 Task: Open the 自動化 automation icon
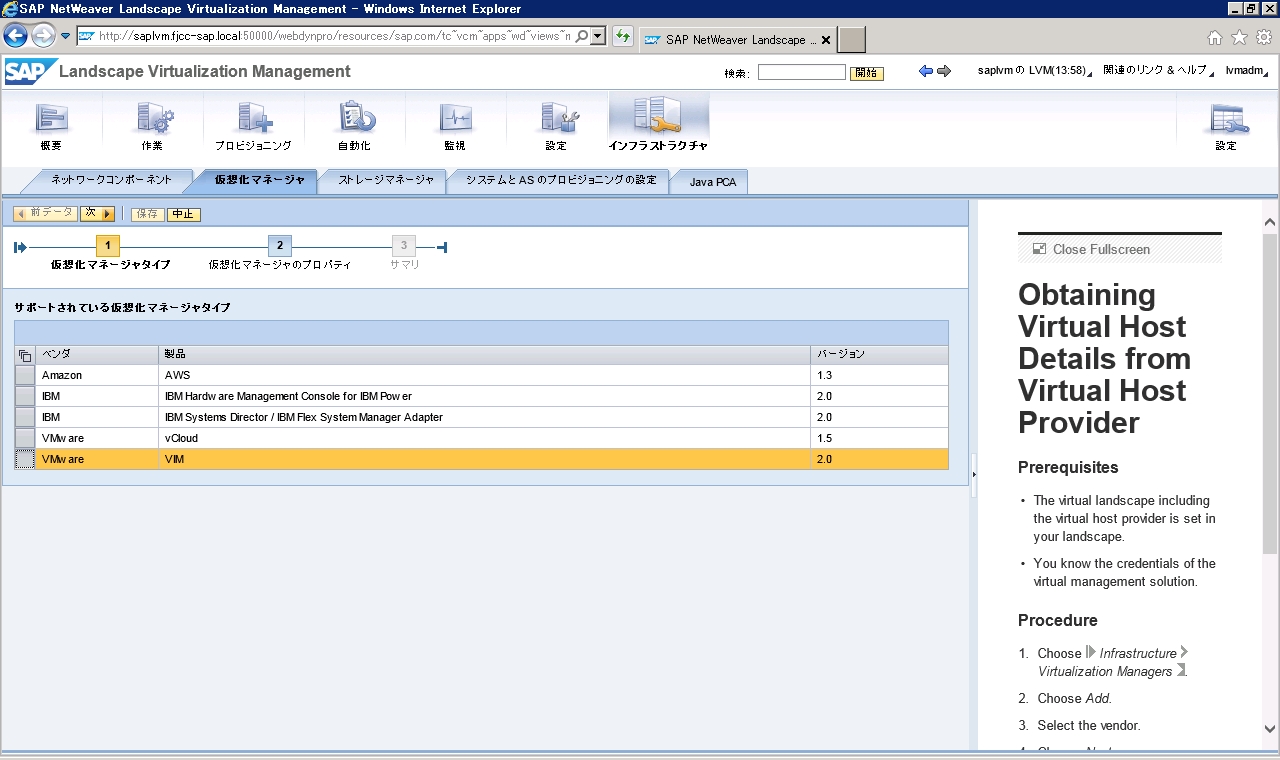point(354,124)
